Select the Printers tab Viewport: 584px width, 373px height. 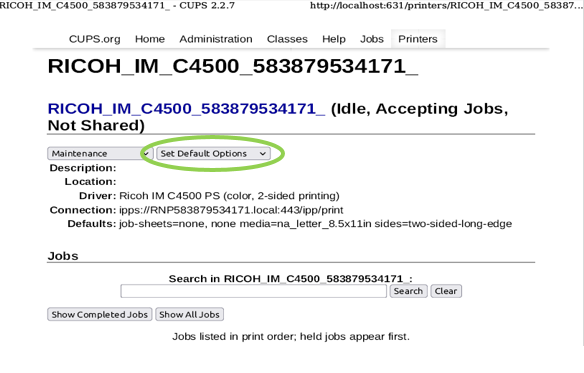point(418,39)
